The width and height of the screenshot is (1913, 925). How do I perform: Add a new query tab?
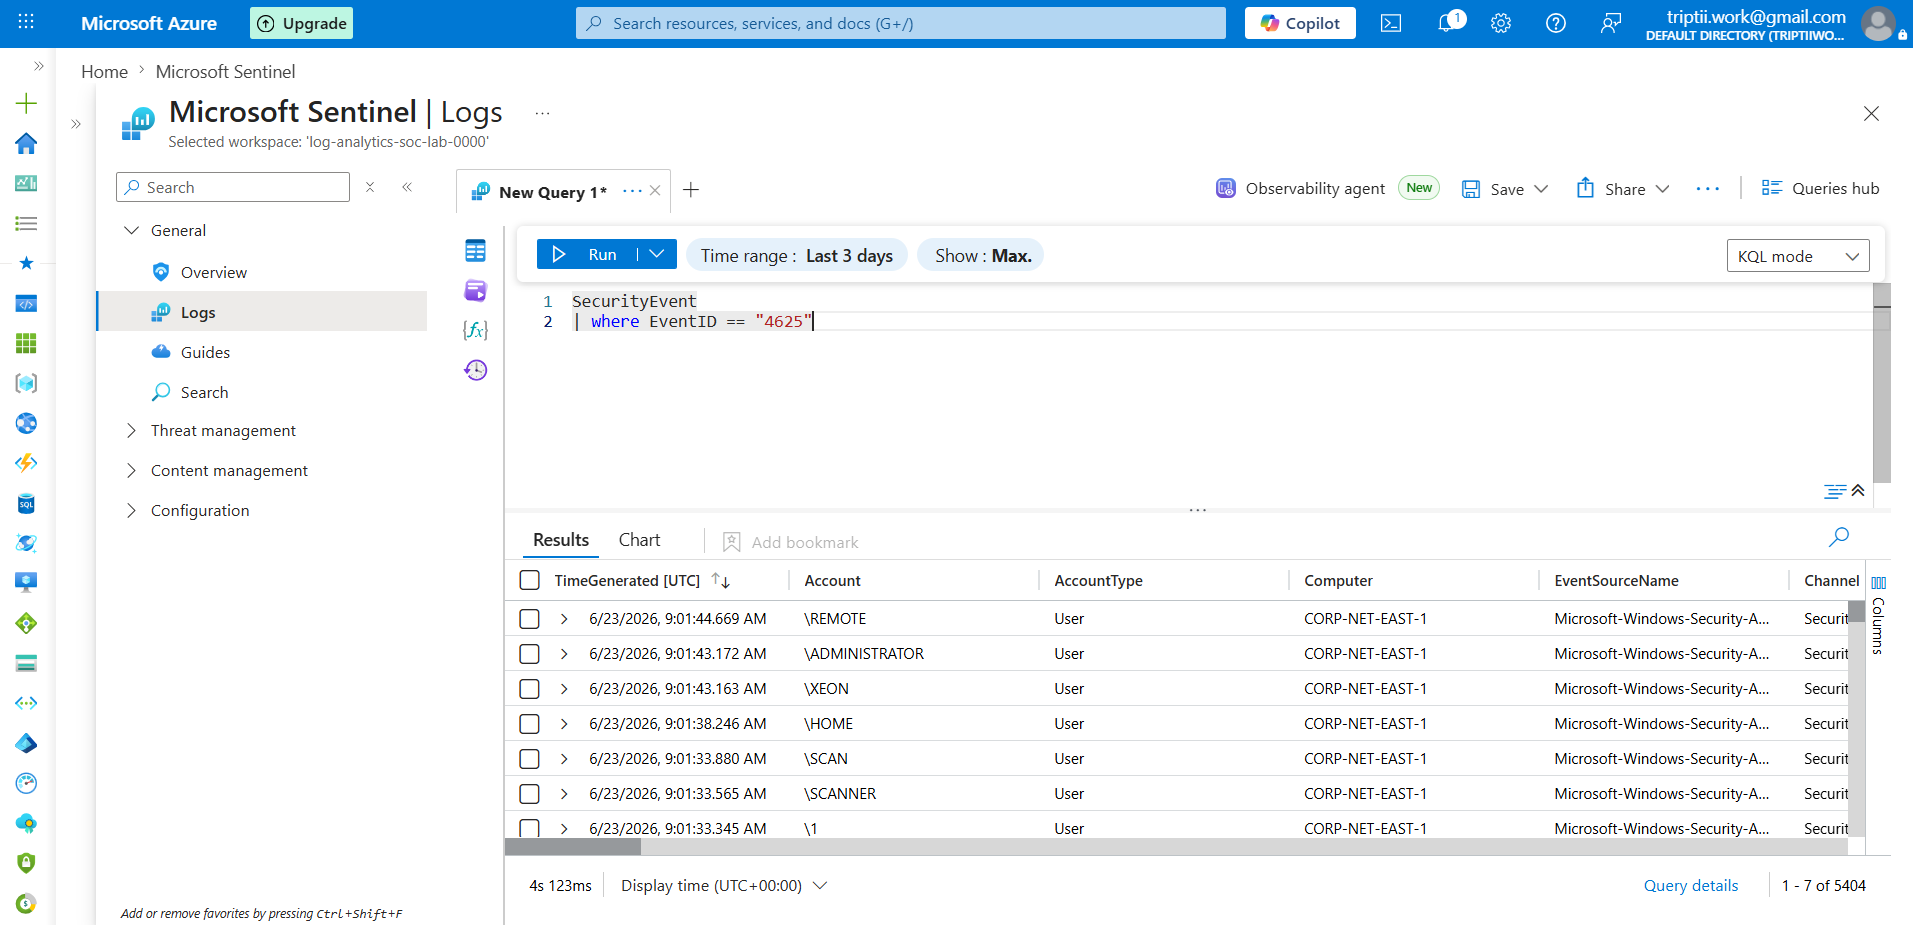pyautogui.click(x=691, y=190)
